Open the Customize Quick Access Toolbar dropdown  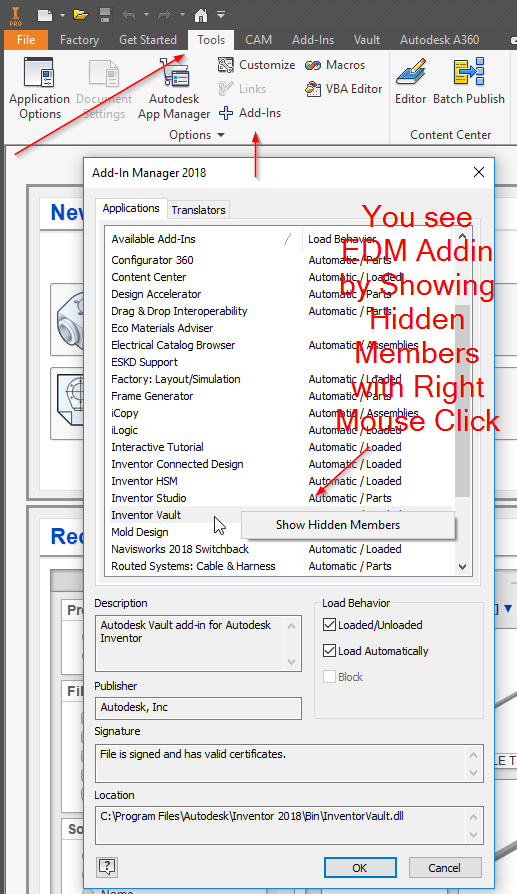(x=221, y=15)
